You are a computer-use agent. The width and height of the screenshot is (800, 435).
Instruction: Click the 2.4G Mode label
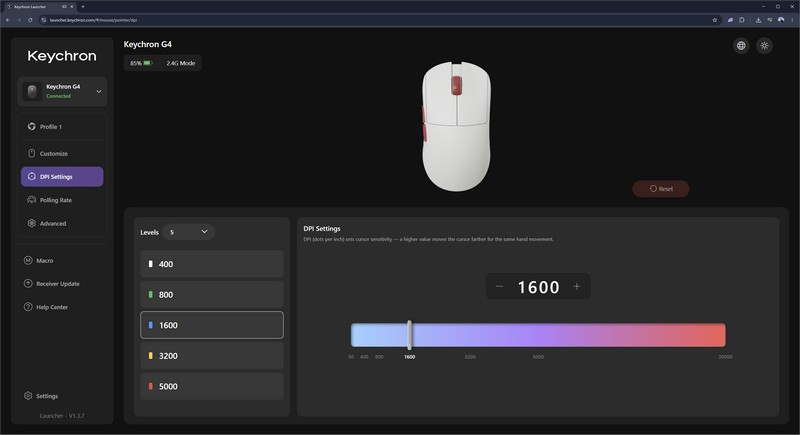point(181,63)
